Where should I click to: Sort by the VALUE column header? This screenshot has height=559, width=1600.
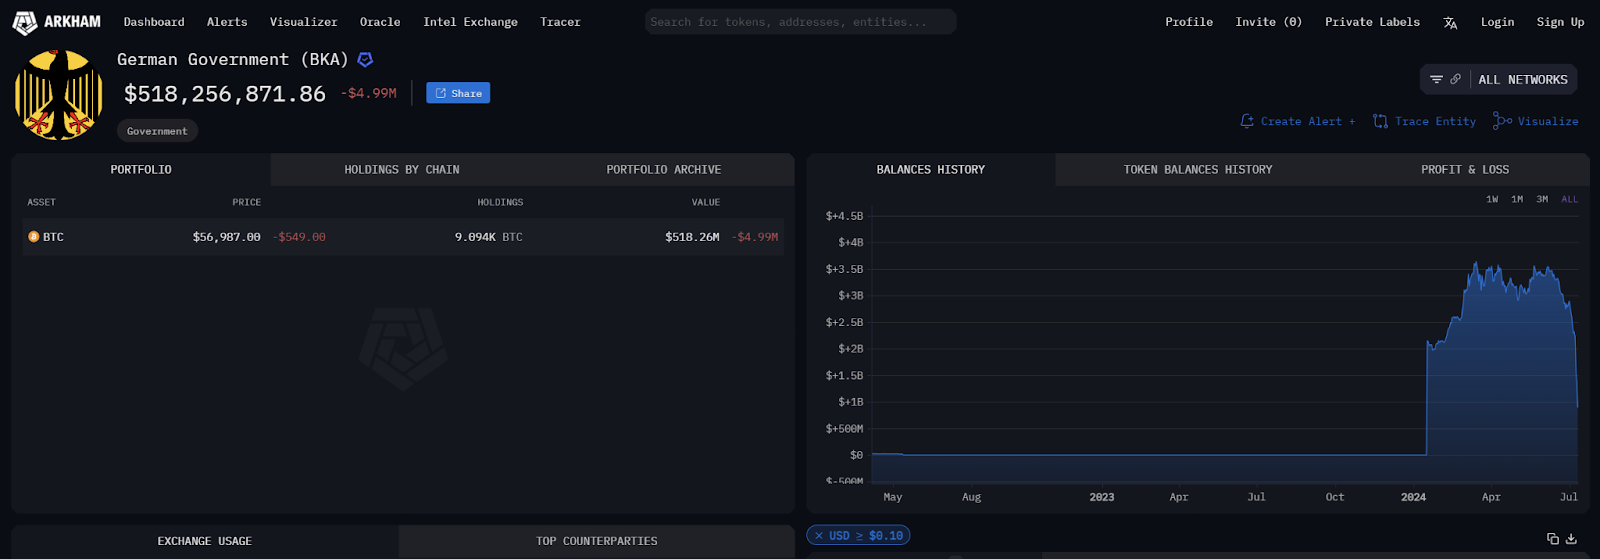click(x=706, y=202)
